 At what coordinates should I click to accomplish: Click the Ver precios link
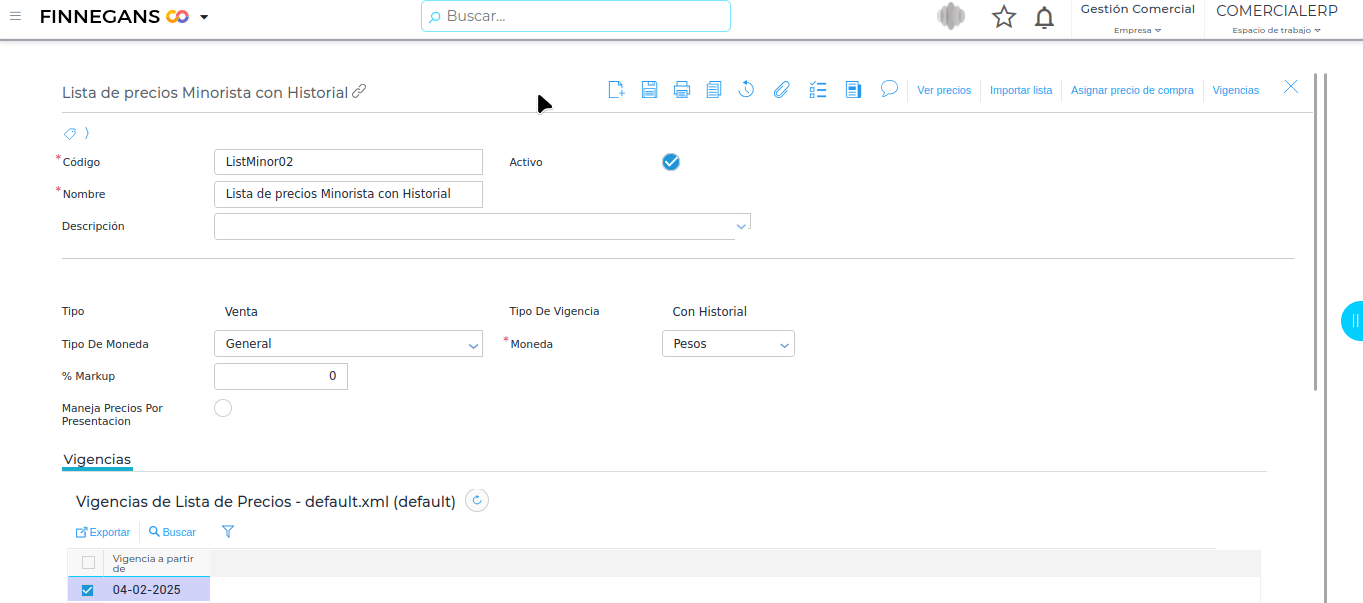point(944,90)
